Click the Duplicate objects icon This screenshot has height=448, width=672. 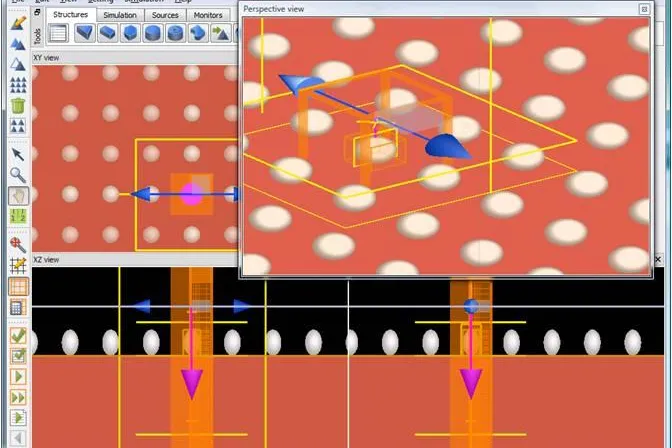tap(18, 44)
